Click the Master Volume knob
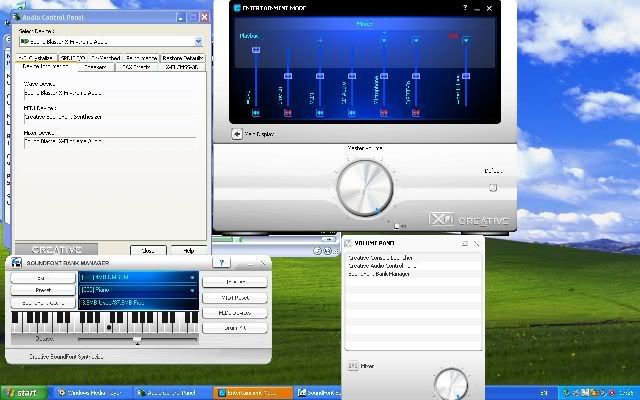 364,188
